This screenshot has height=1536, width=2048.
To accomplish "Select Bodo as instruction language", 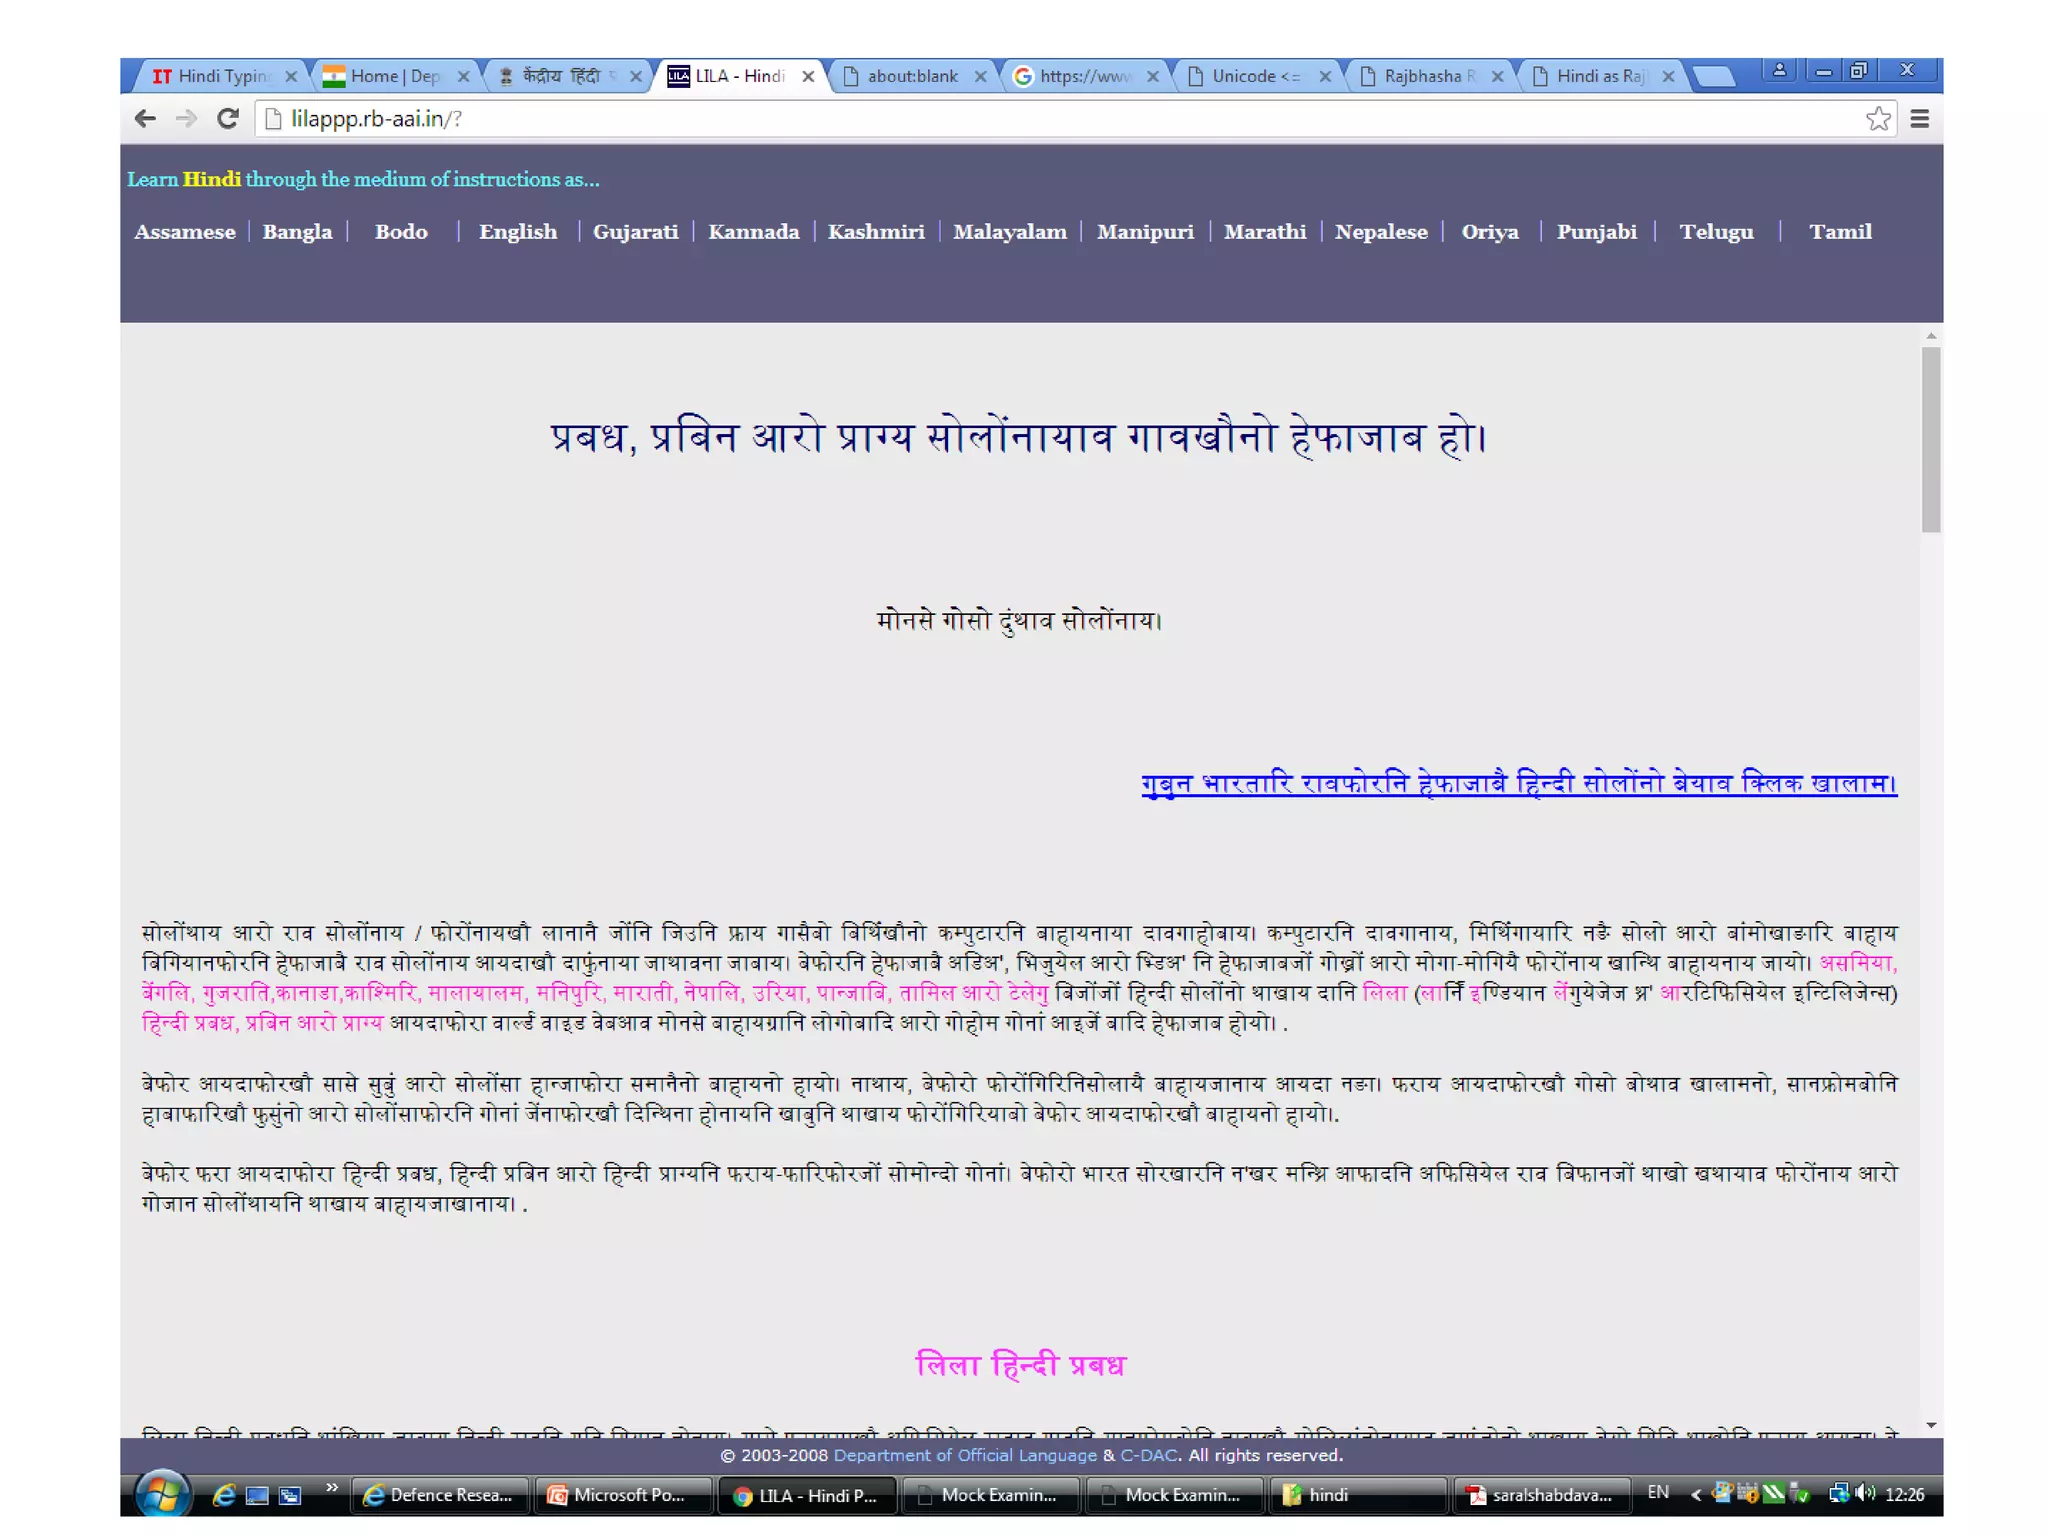I will pyautogui.click(x=401, y=232).
